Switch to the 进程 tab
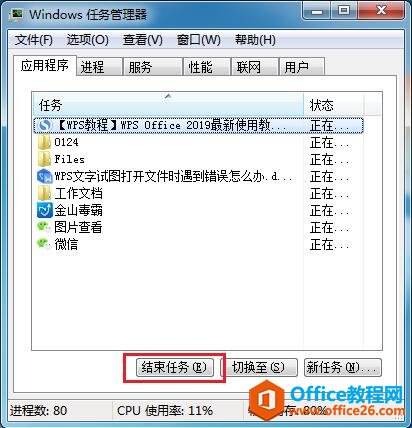Image resolution: width=412 pixels, height=428 pixels. point(99,67)
